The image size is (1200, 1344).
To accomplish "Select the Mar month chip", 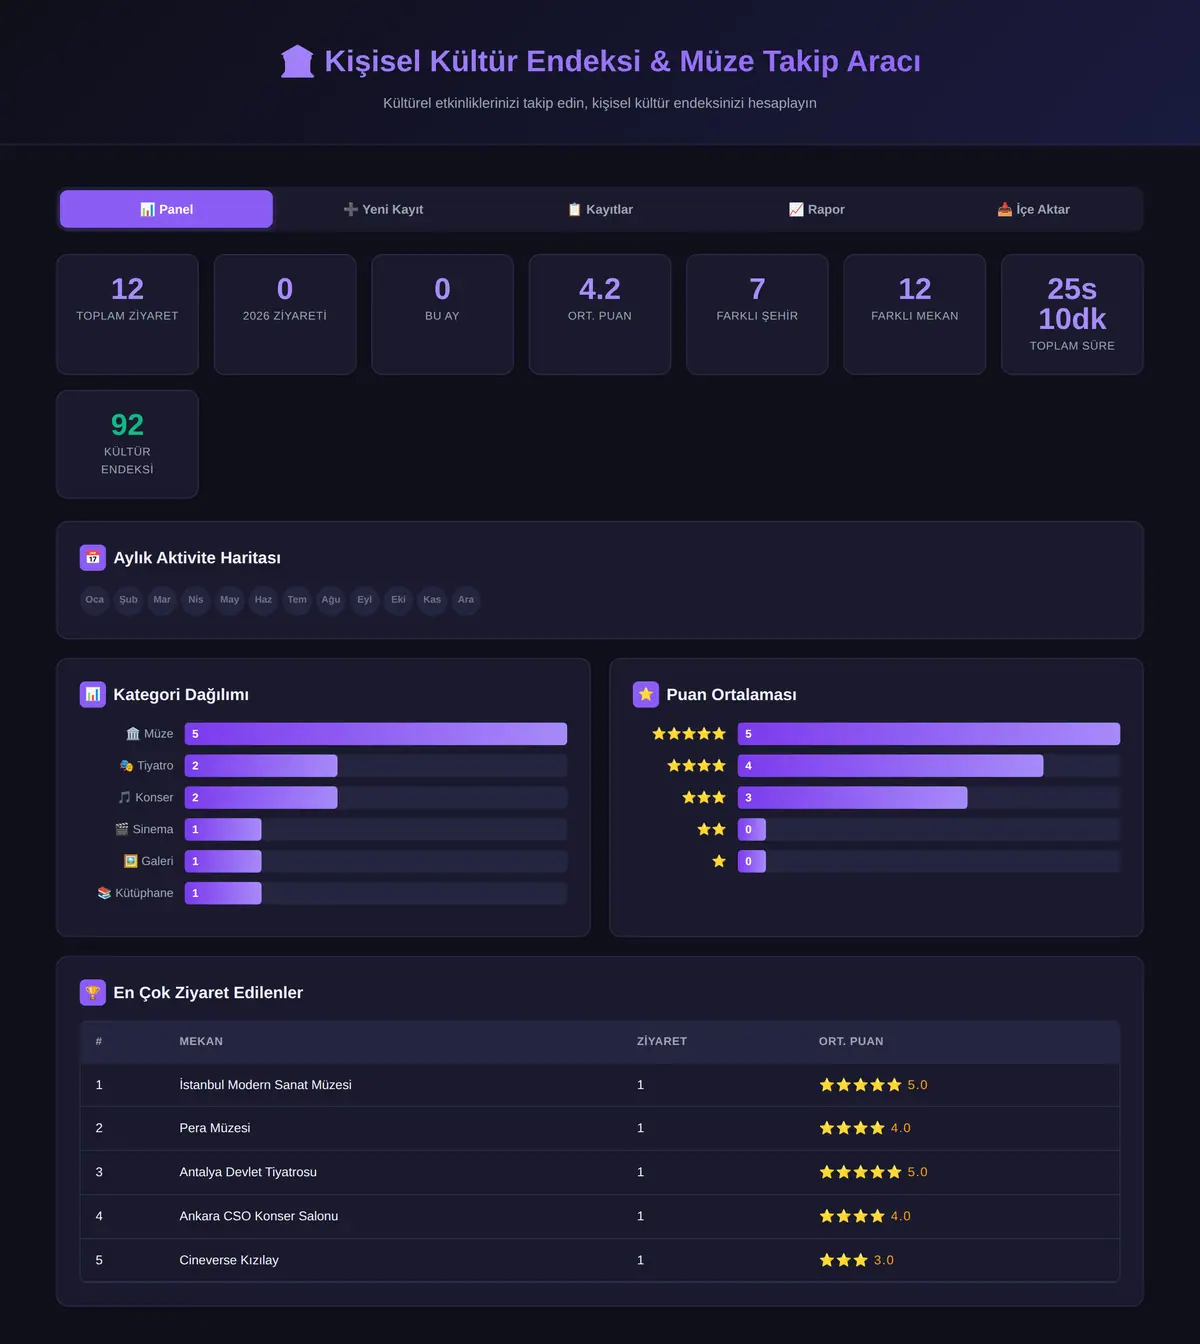I will pyautogui.click(x=162, y=600).
